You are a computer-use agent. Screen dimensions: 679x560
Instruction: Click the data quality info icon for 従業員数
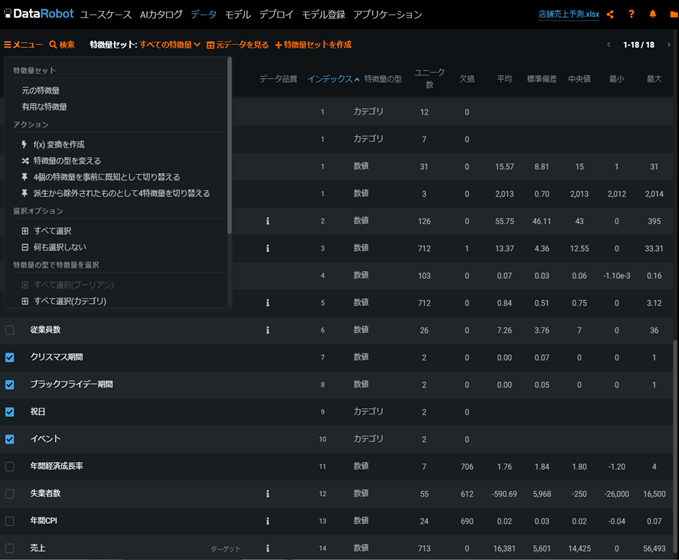(268, 330)
